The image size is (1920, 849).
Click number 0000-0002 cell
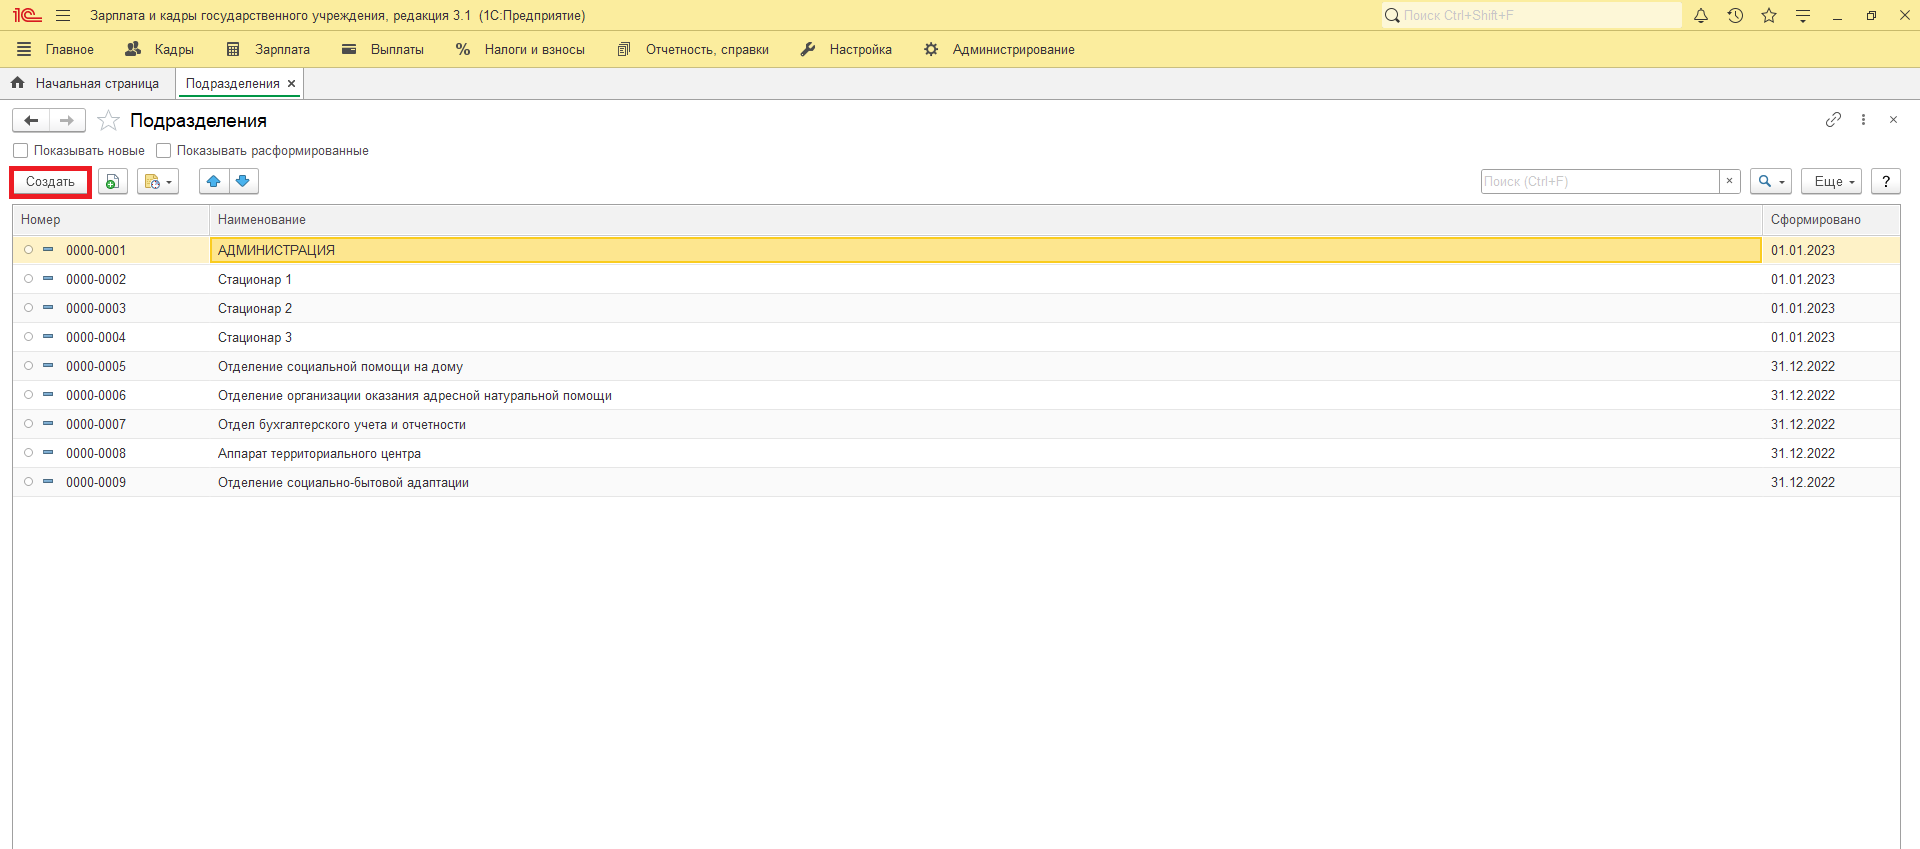click(x=96, y=279)
